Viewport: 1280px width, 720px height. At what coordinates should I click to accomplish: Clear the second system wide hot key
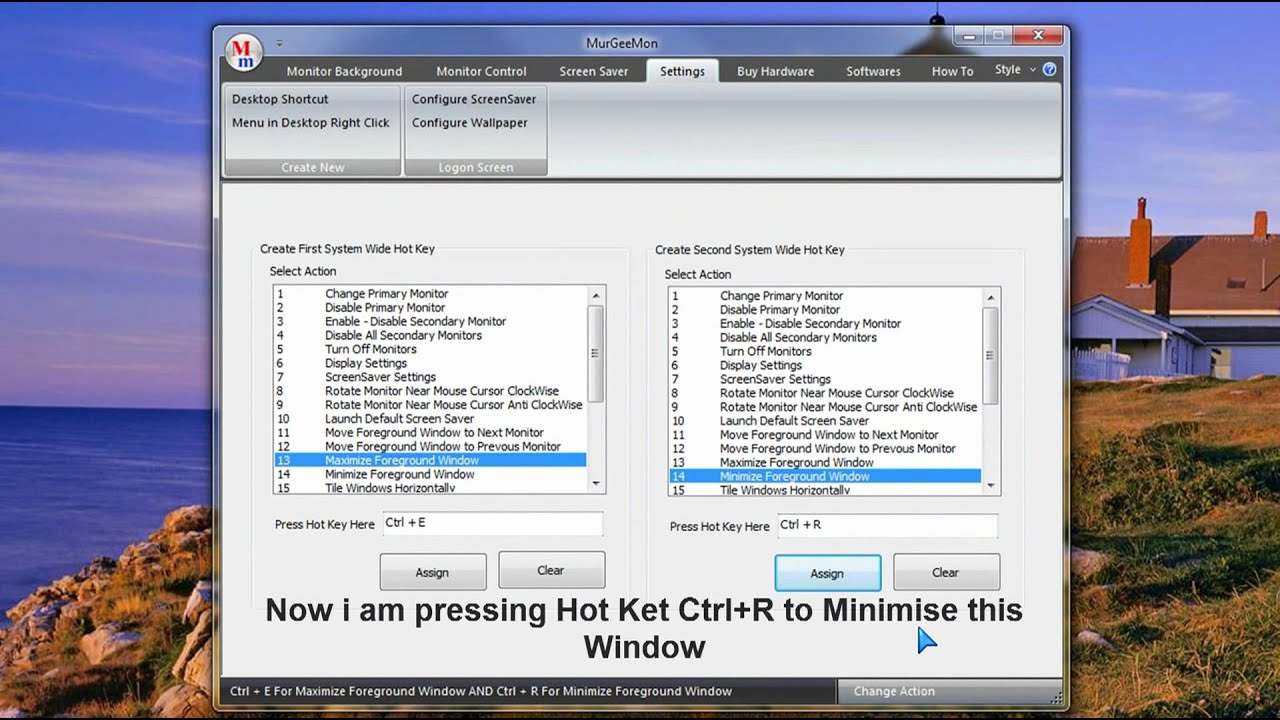coord(946,573)
